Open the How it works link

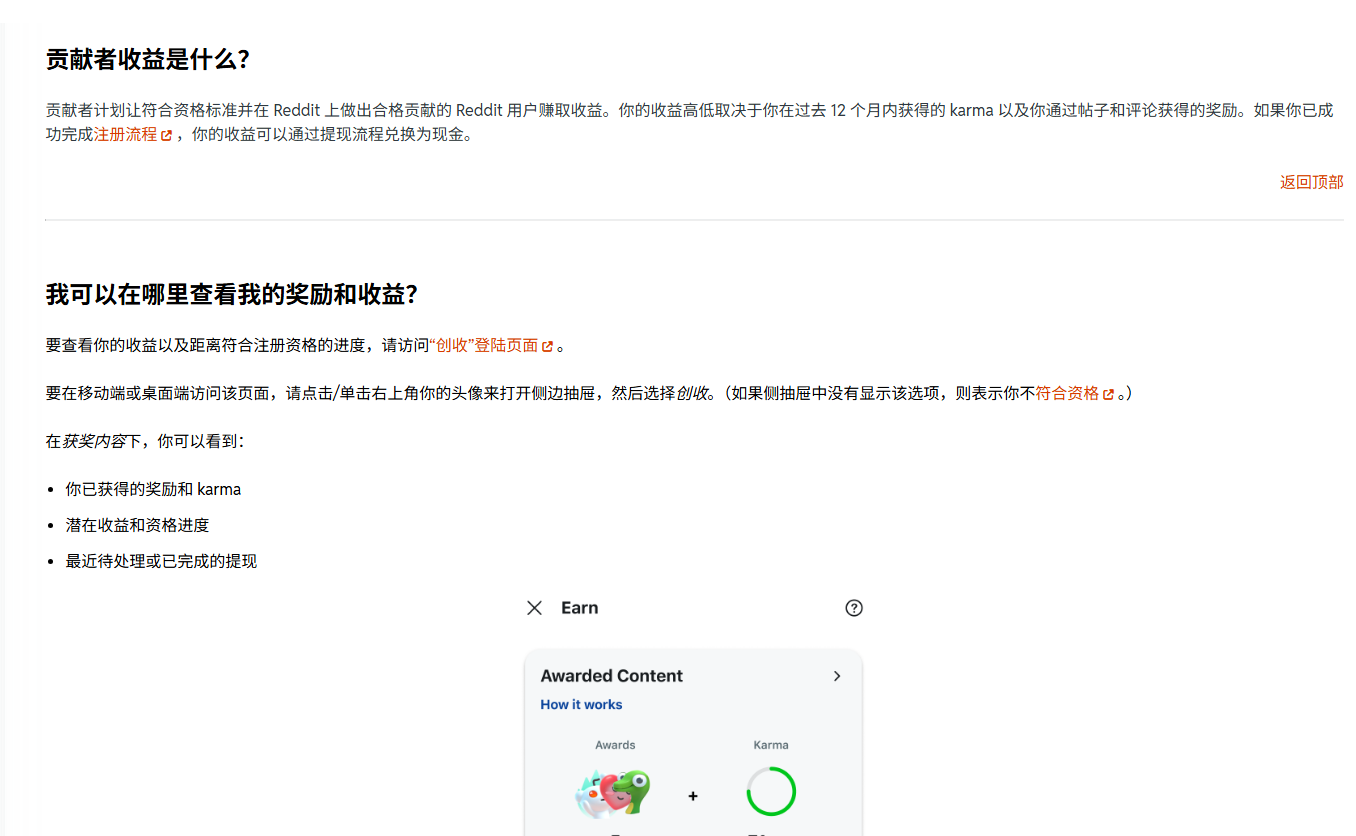581,704
